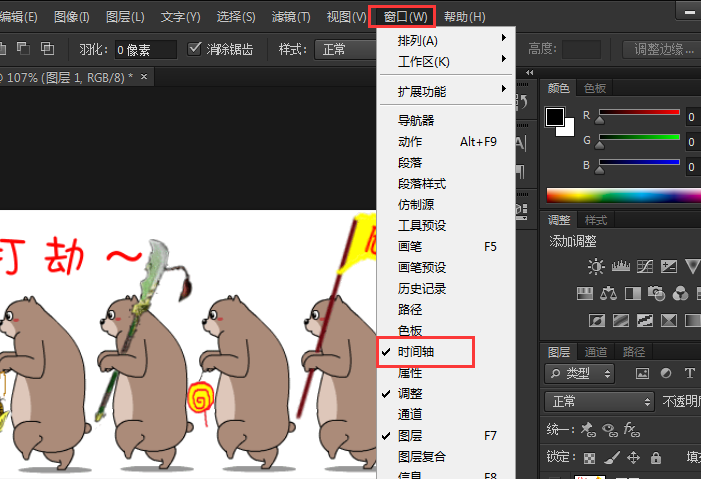Add a Color Balance adjustment
The image size is (701, 479).
pos(608,293)
